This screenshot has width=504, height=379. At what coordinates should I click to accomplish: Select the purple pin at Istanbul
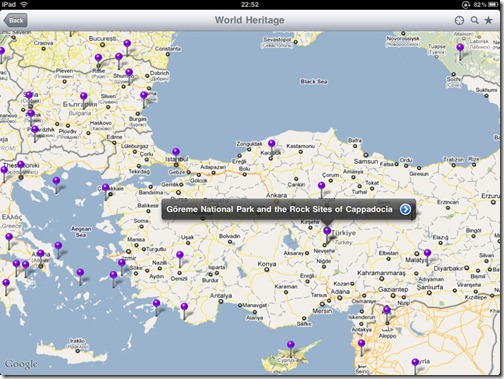click(x=176, y=156)
